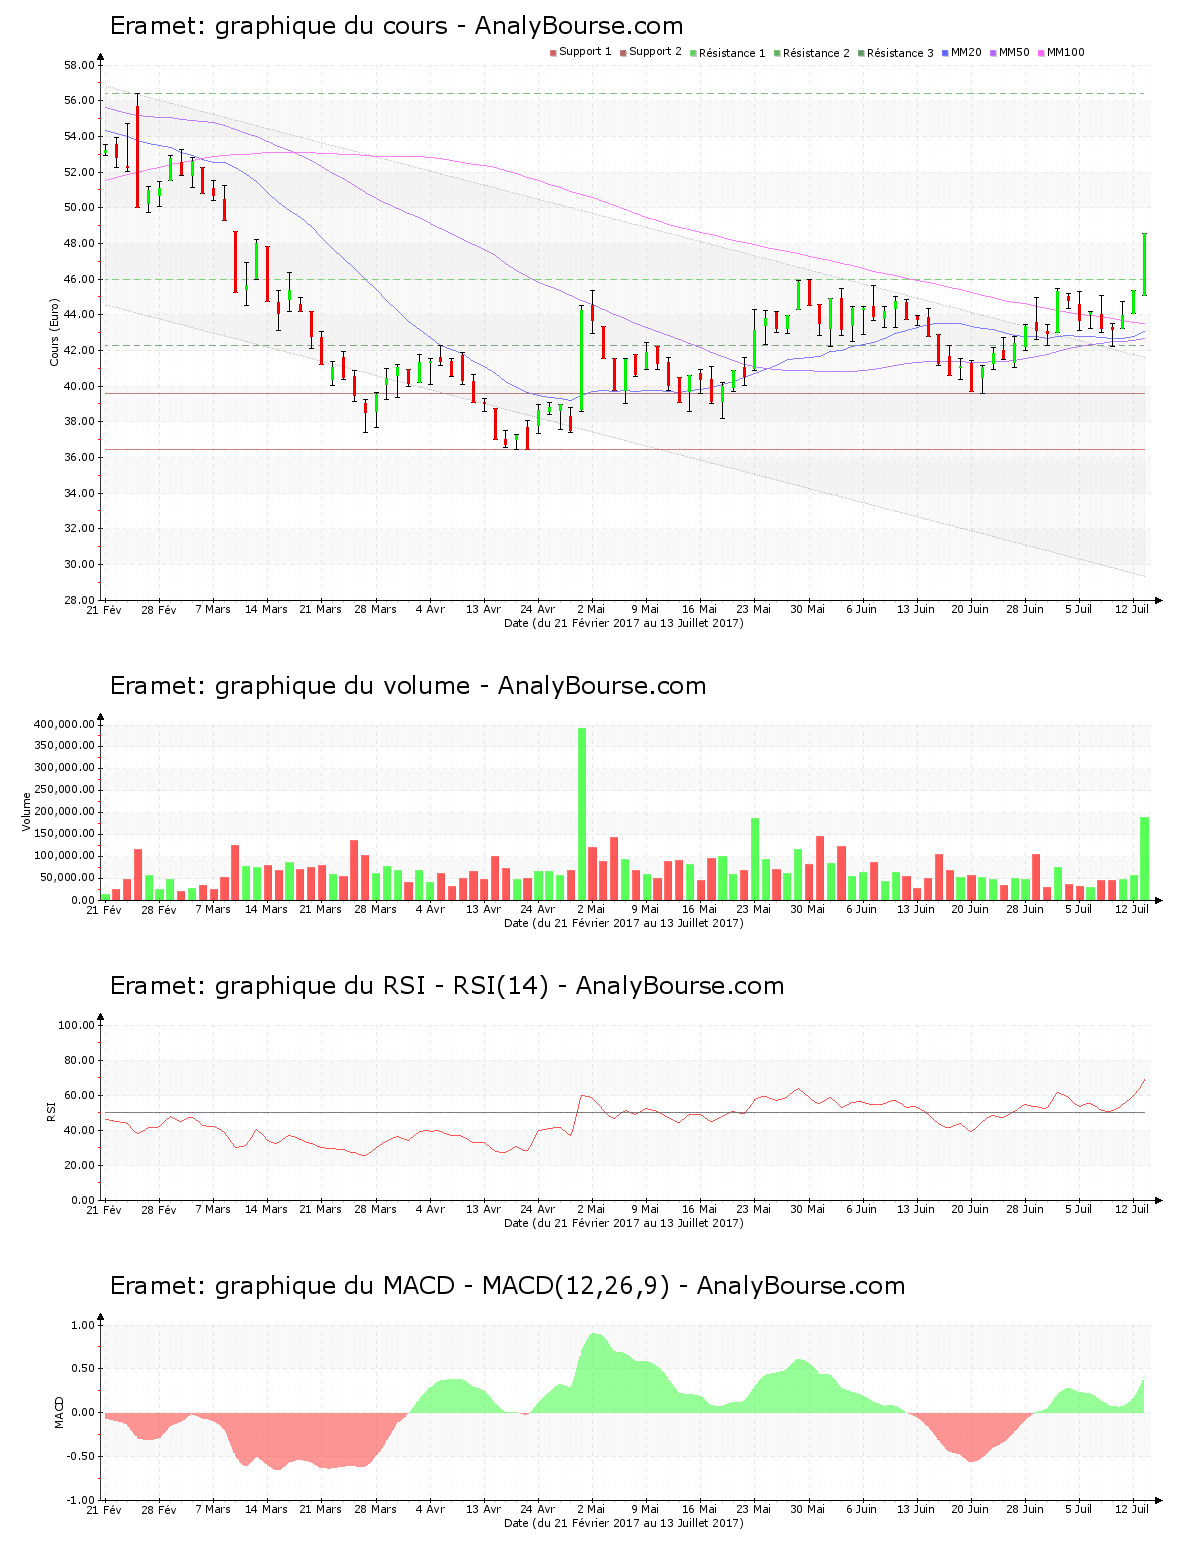Click the '2 Mai' date under price chart

[591, 609]
